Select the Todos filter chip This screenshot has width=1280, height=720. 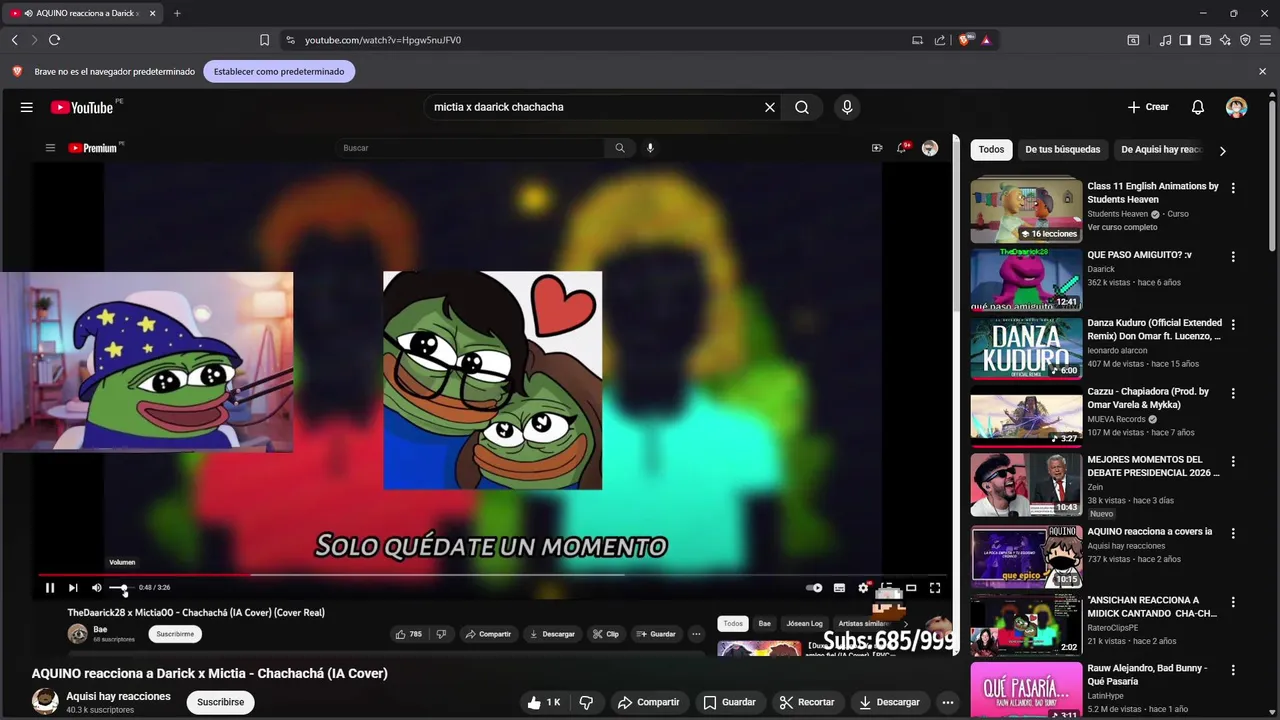pyautogui.click(x=991, y=150)
